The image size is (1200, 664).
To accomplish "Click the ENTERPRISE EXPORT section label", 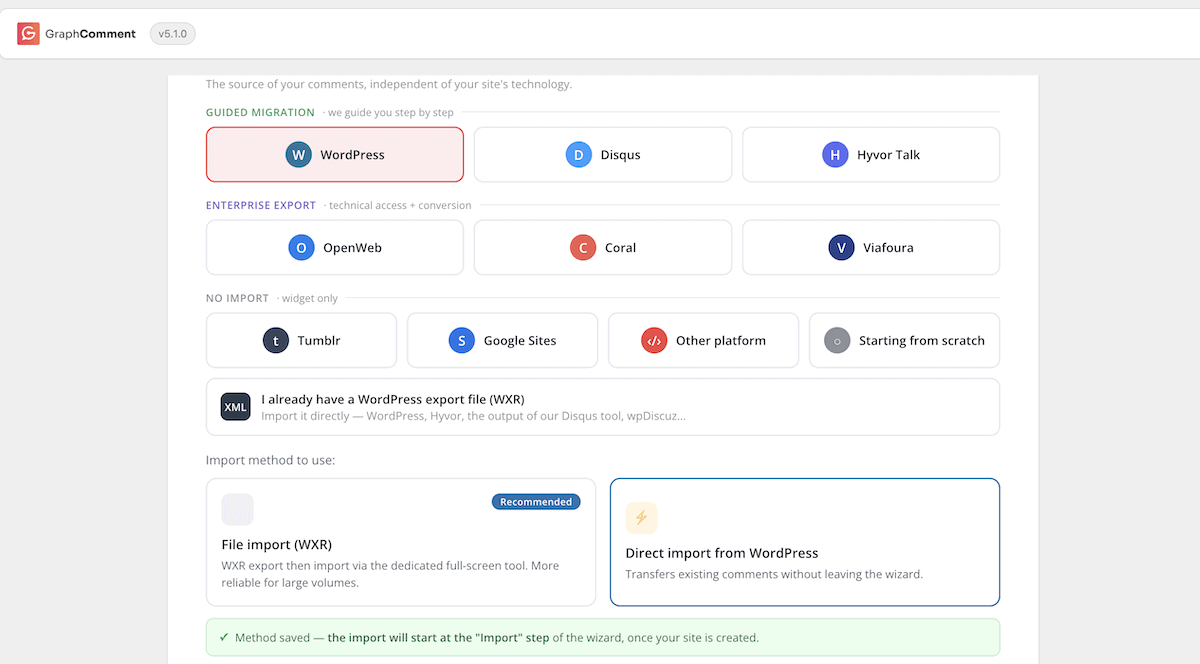I will click(261, 205).
